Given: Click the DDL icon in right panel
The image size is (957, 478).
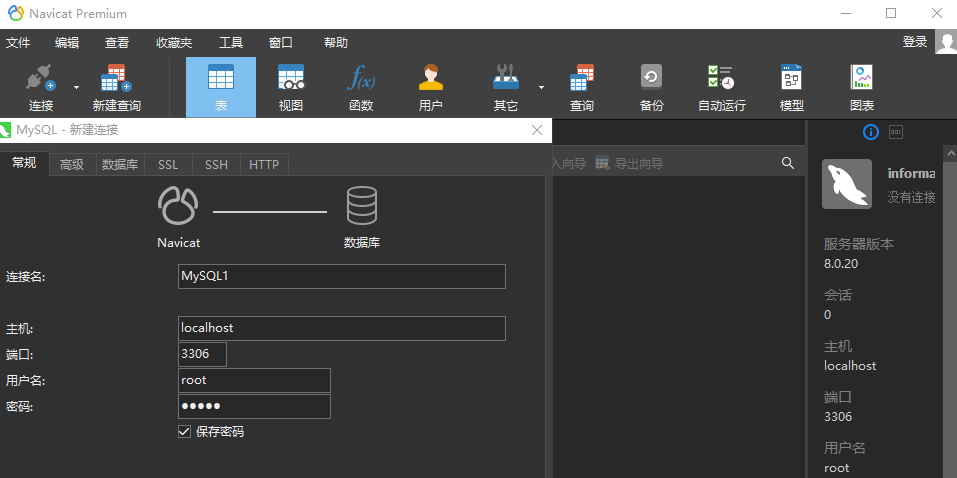Looking at the screenshot, I should pos(896,131).
